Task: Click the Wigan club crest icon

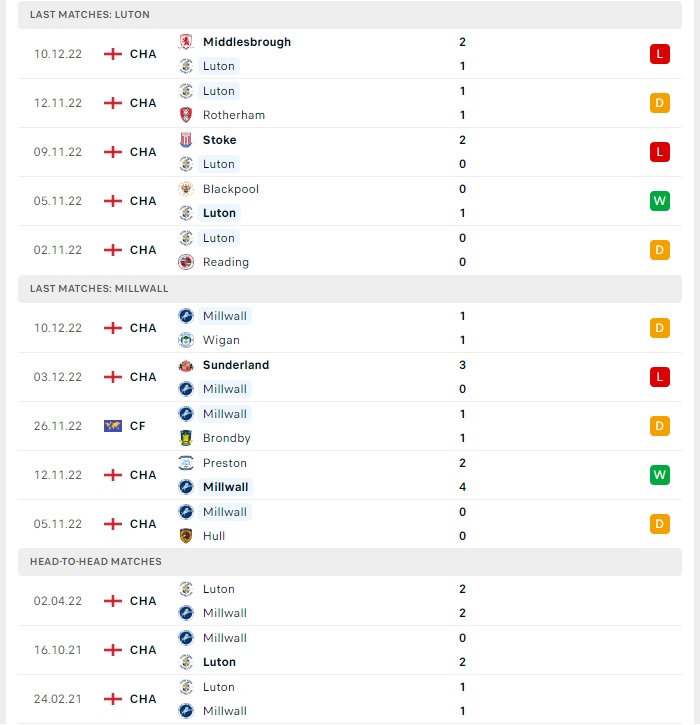Action: (x=186, y=340)
